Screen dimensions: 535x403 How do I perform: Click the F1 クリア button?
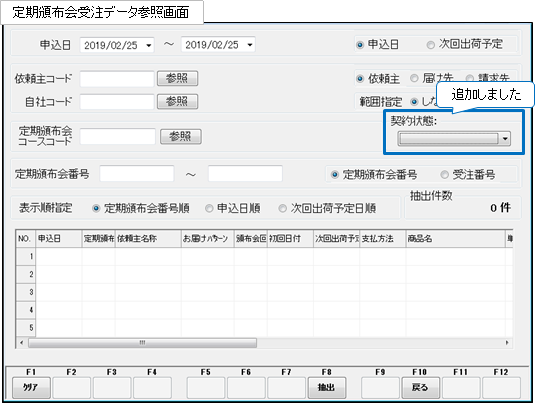(31, 387)
